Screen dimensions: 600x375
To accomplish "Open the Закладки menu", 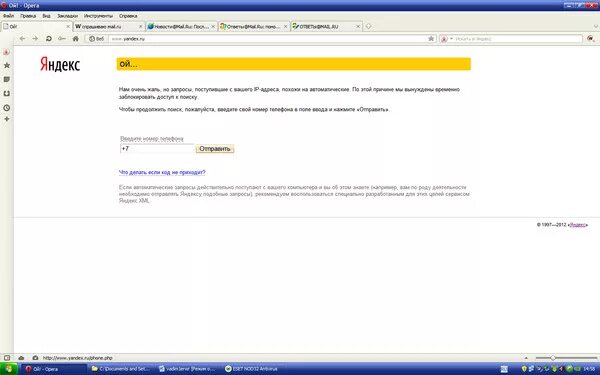I will pos(67,16).
